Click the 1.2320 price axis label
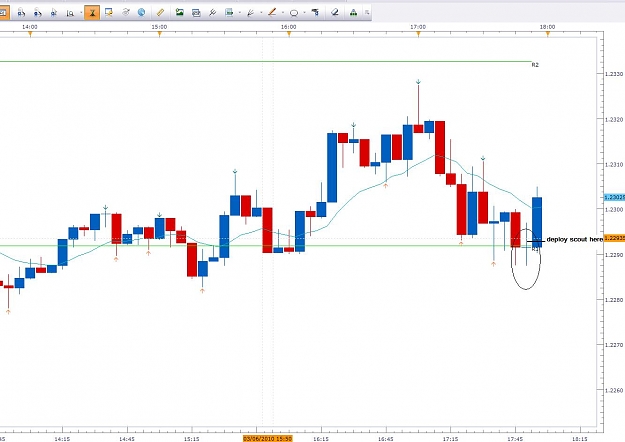The width and height of the screenshot is (625, 442). (x=614, y=119)
